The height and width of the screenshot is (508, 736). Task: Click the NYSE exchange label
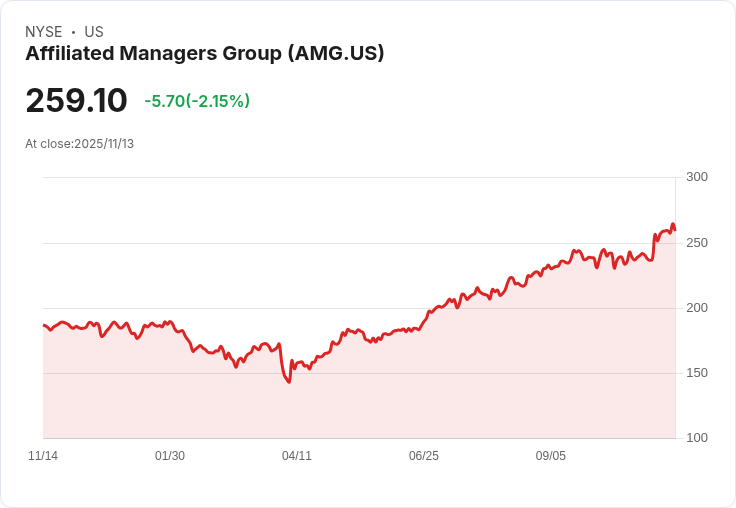point(43,32)
